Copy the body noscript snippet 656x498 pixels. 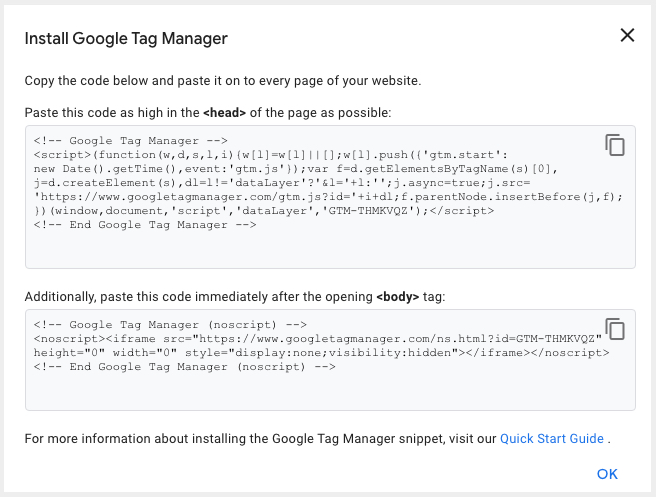(615, 329)
